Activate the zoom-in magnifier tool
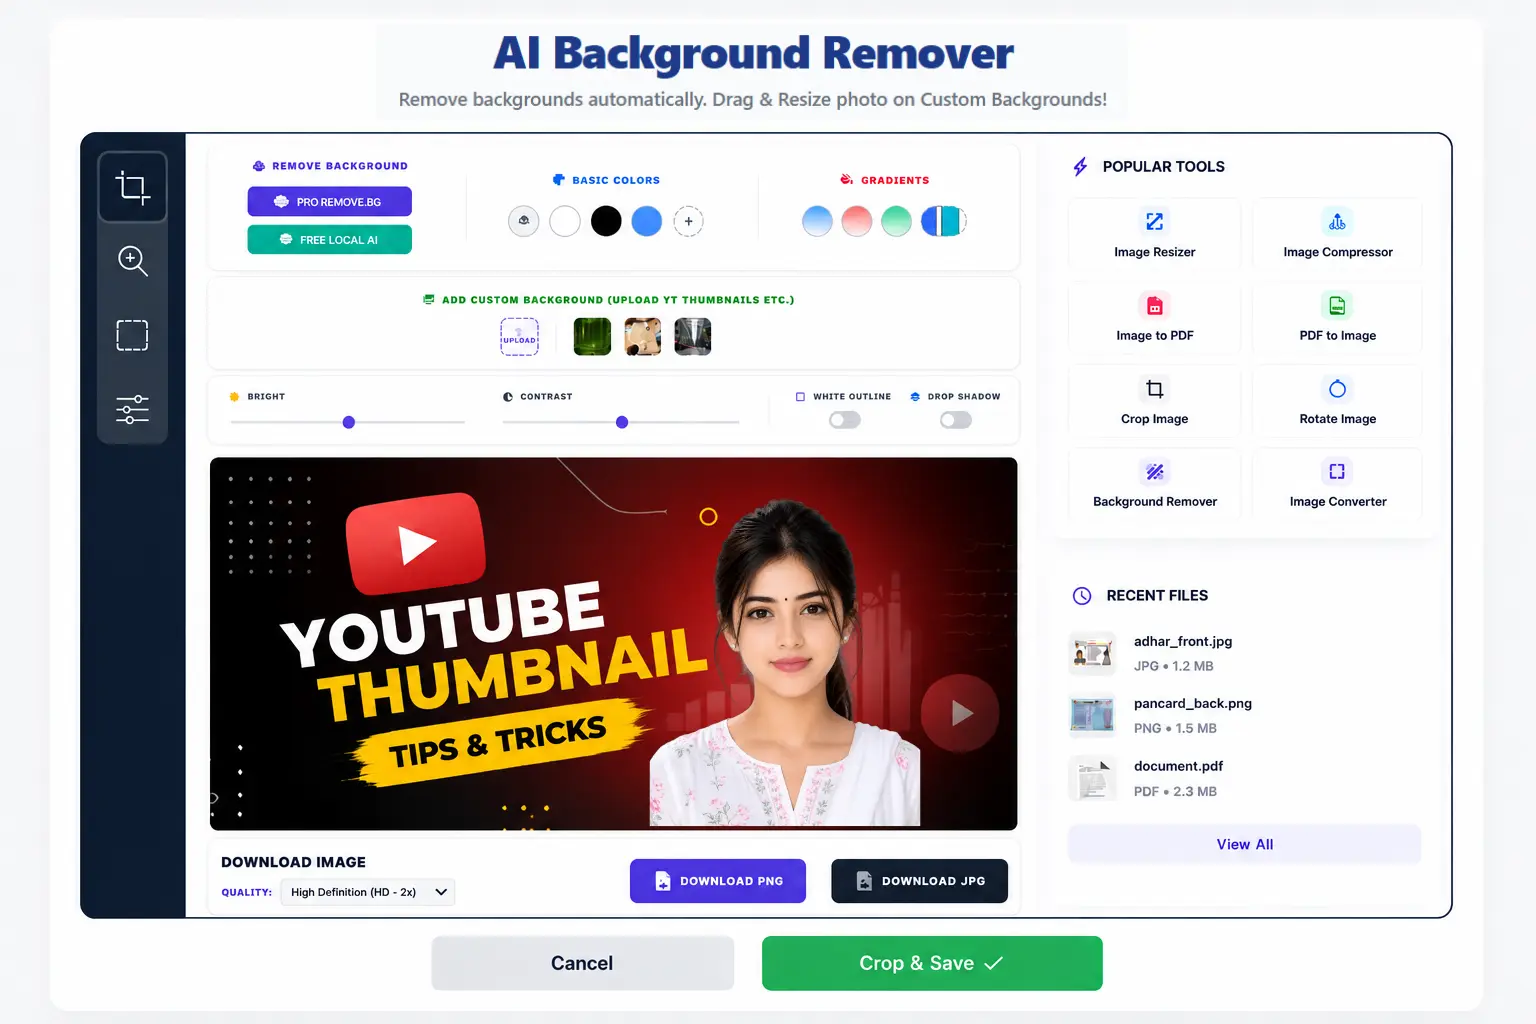This screenshot has width=1536, height=1024. tap(133, 261)
